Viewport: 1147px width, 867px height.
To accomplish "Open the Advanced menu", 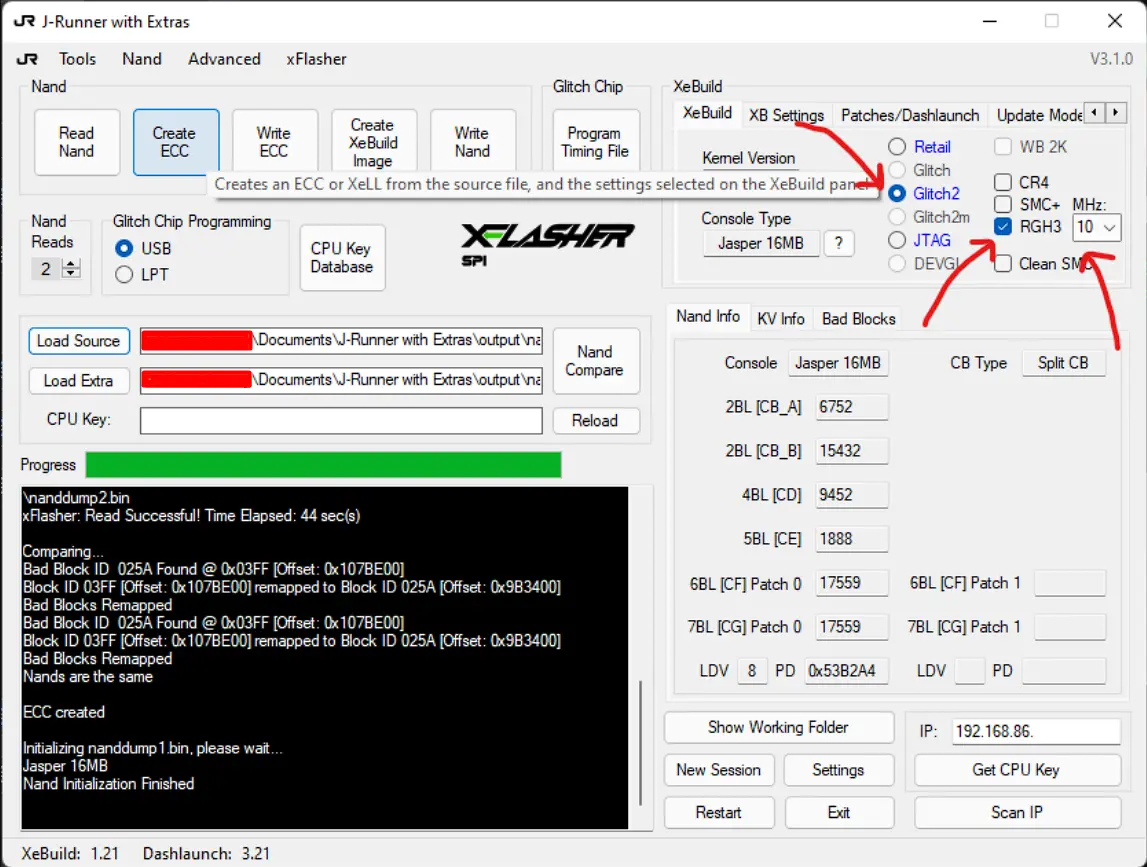I will [224, 59].
